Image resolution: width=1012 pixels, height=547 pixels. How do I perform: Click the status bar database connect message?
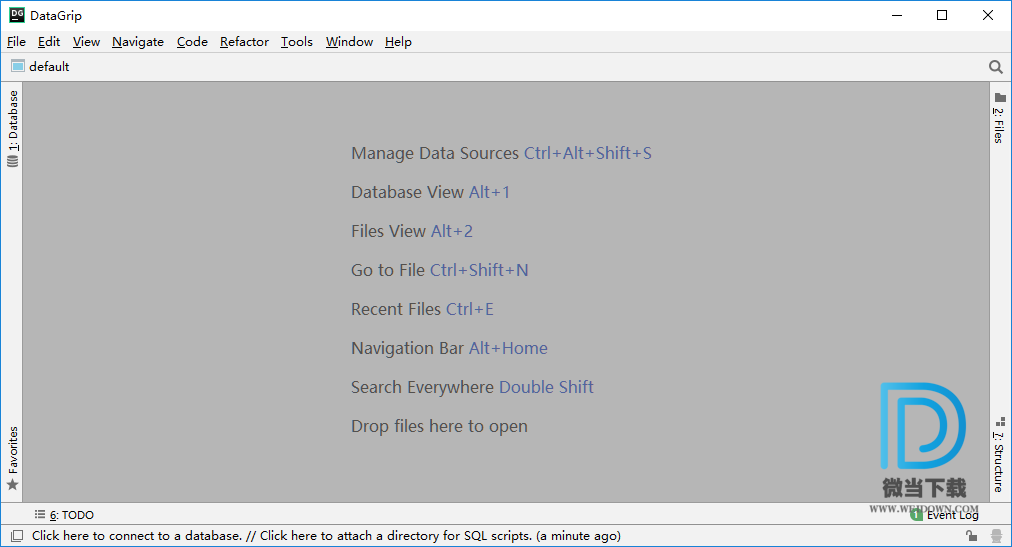326,535
